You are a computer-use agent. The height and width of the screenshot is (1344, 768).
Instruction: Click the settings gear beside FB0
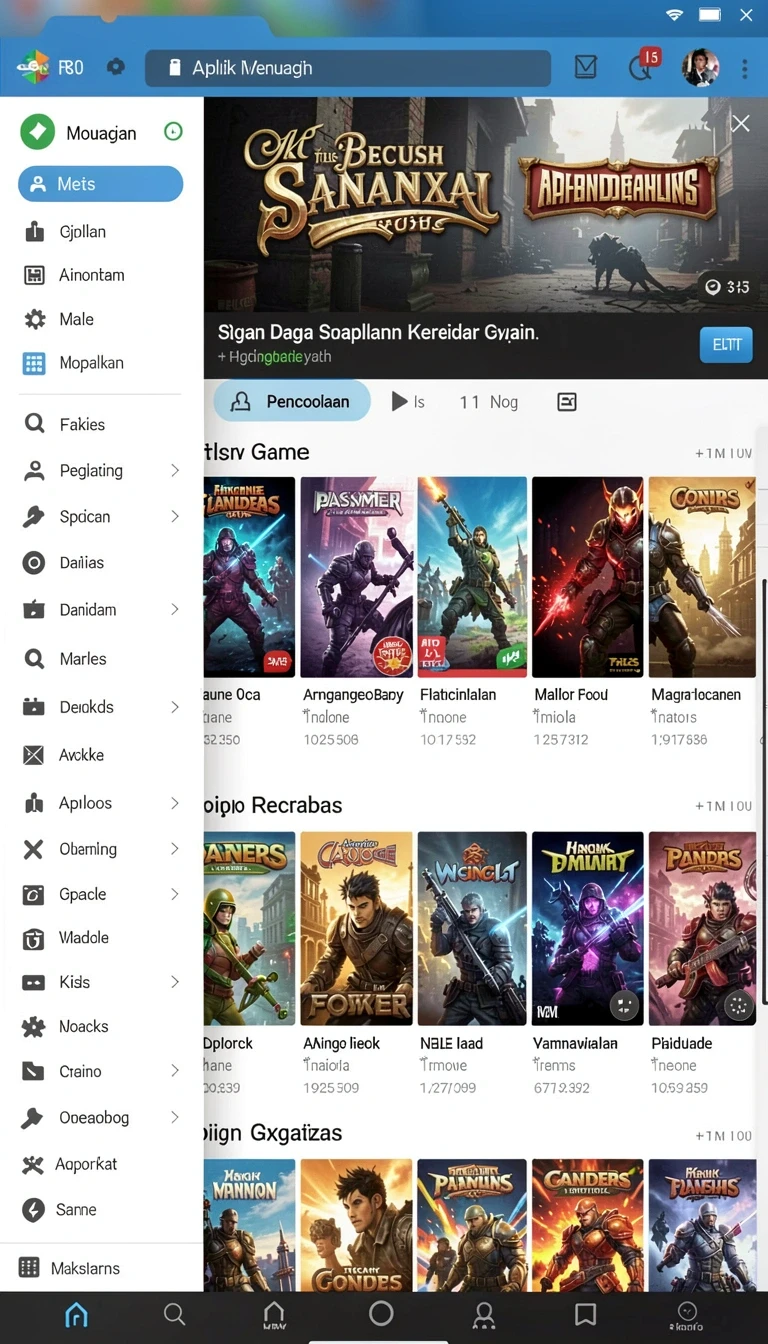(116, 67)
